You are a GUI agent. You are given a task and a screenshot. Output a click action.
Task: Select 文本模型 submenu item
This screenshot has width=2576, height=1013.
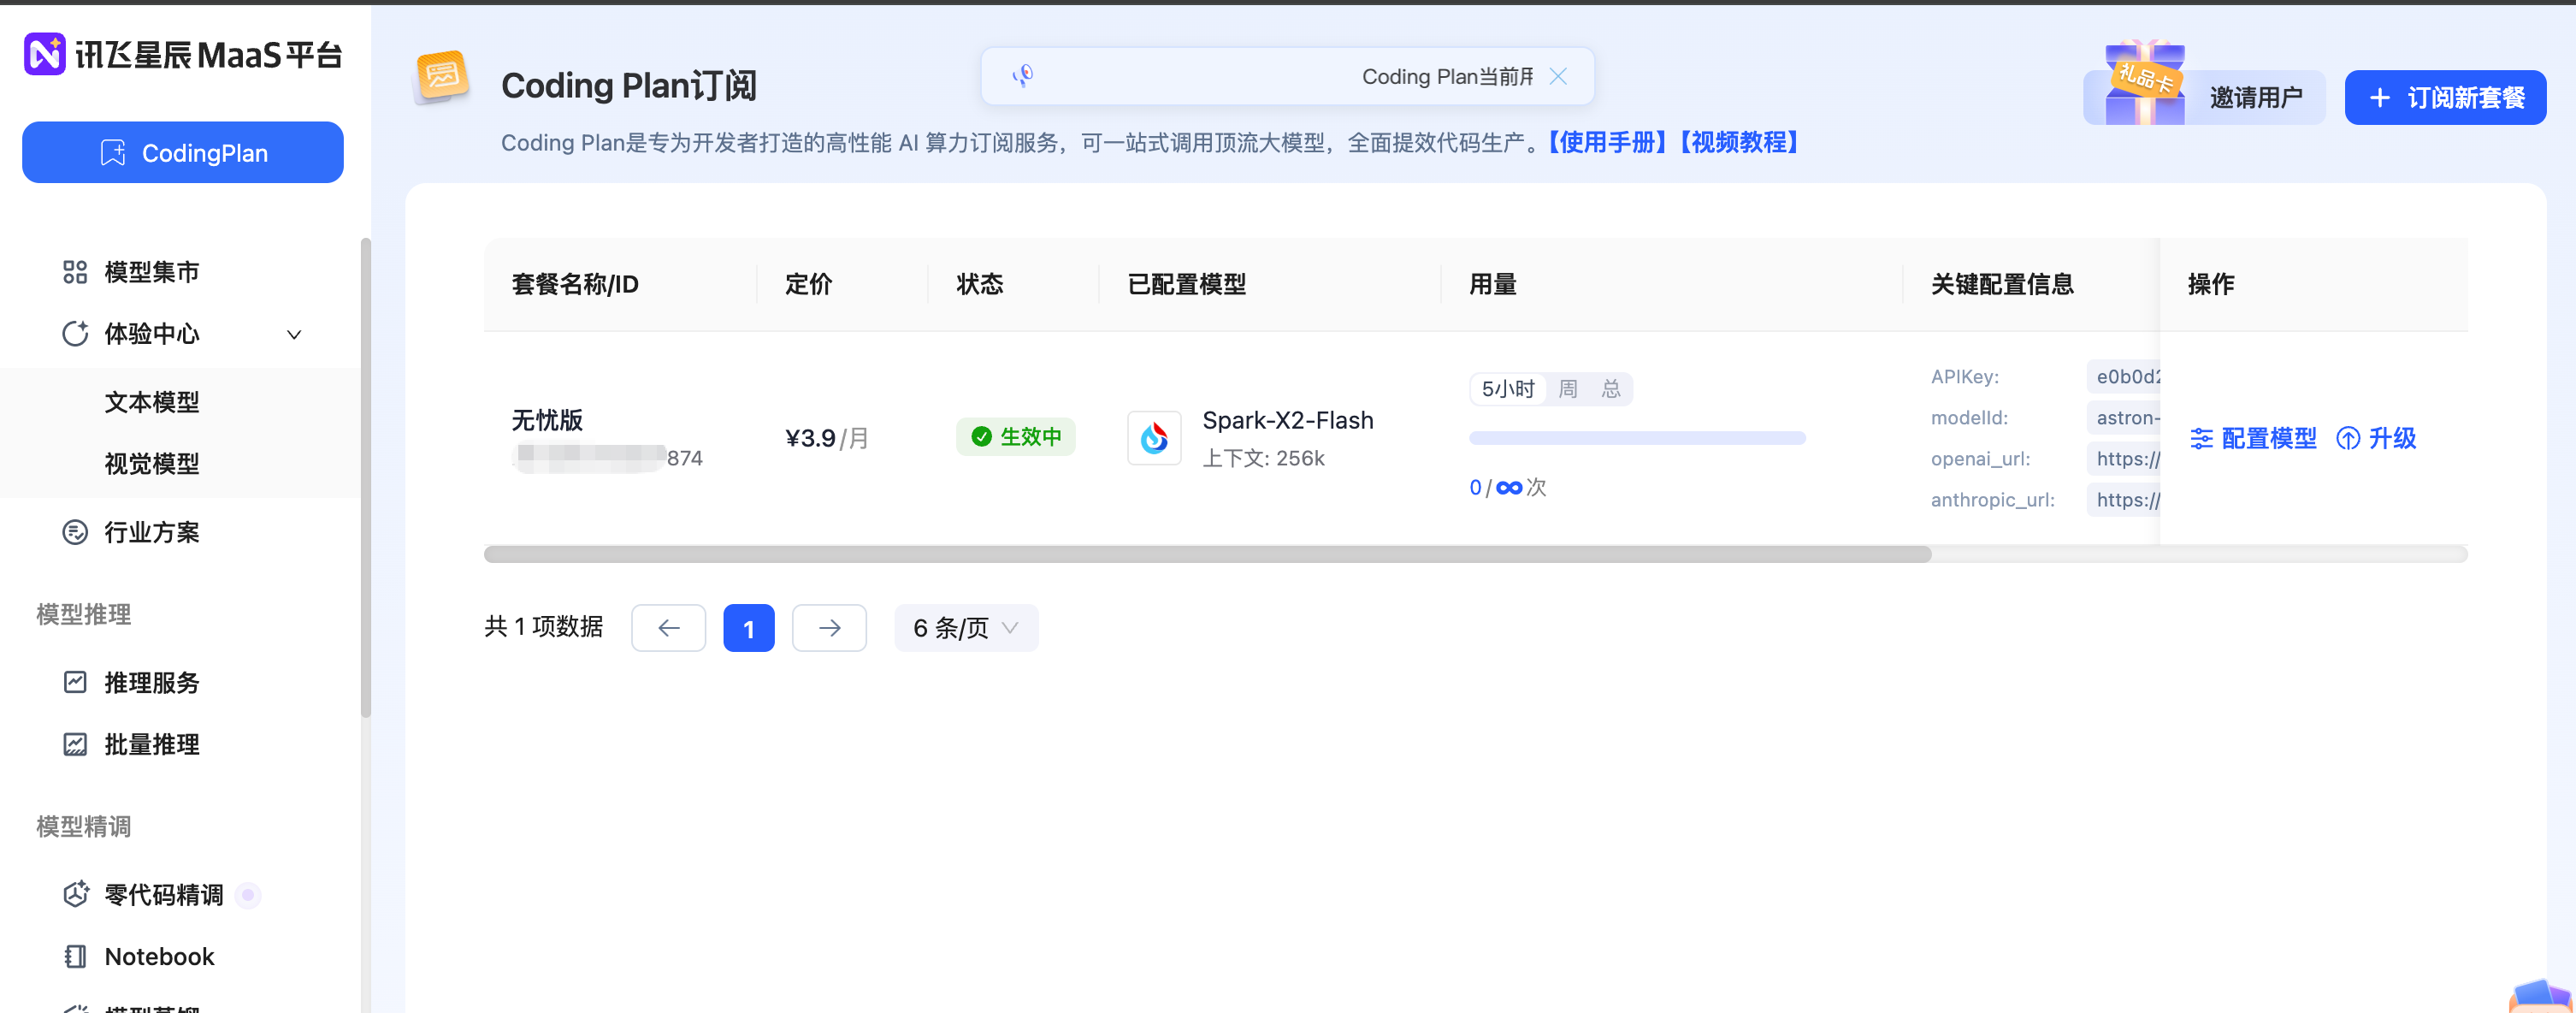click(x=152, y=402)
